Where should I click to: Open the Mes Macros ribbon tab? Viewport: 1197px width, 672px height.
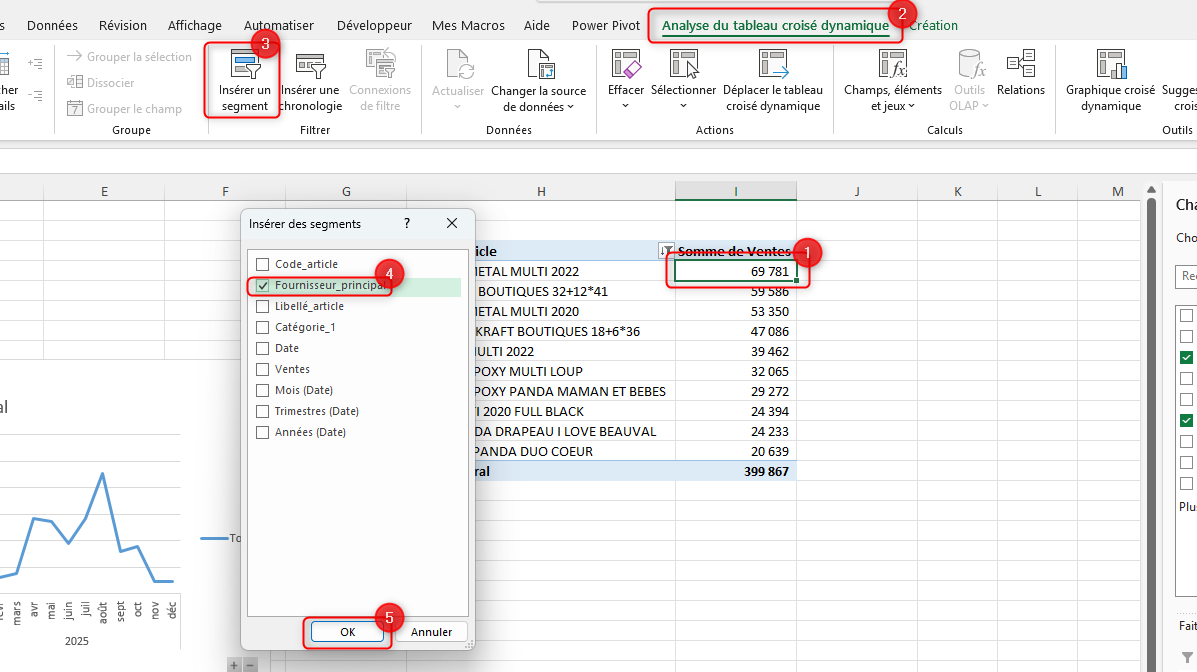(x=468, y=25)
